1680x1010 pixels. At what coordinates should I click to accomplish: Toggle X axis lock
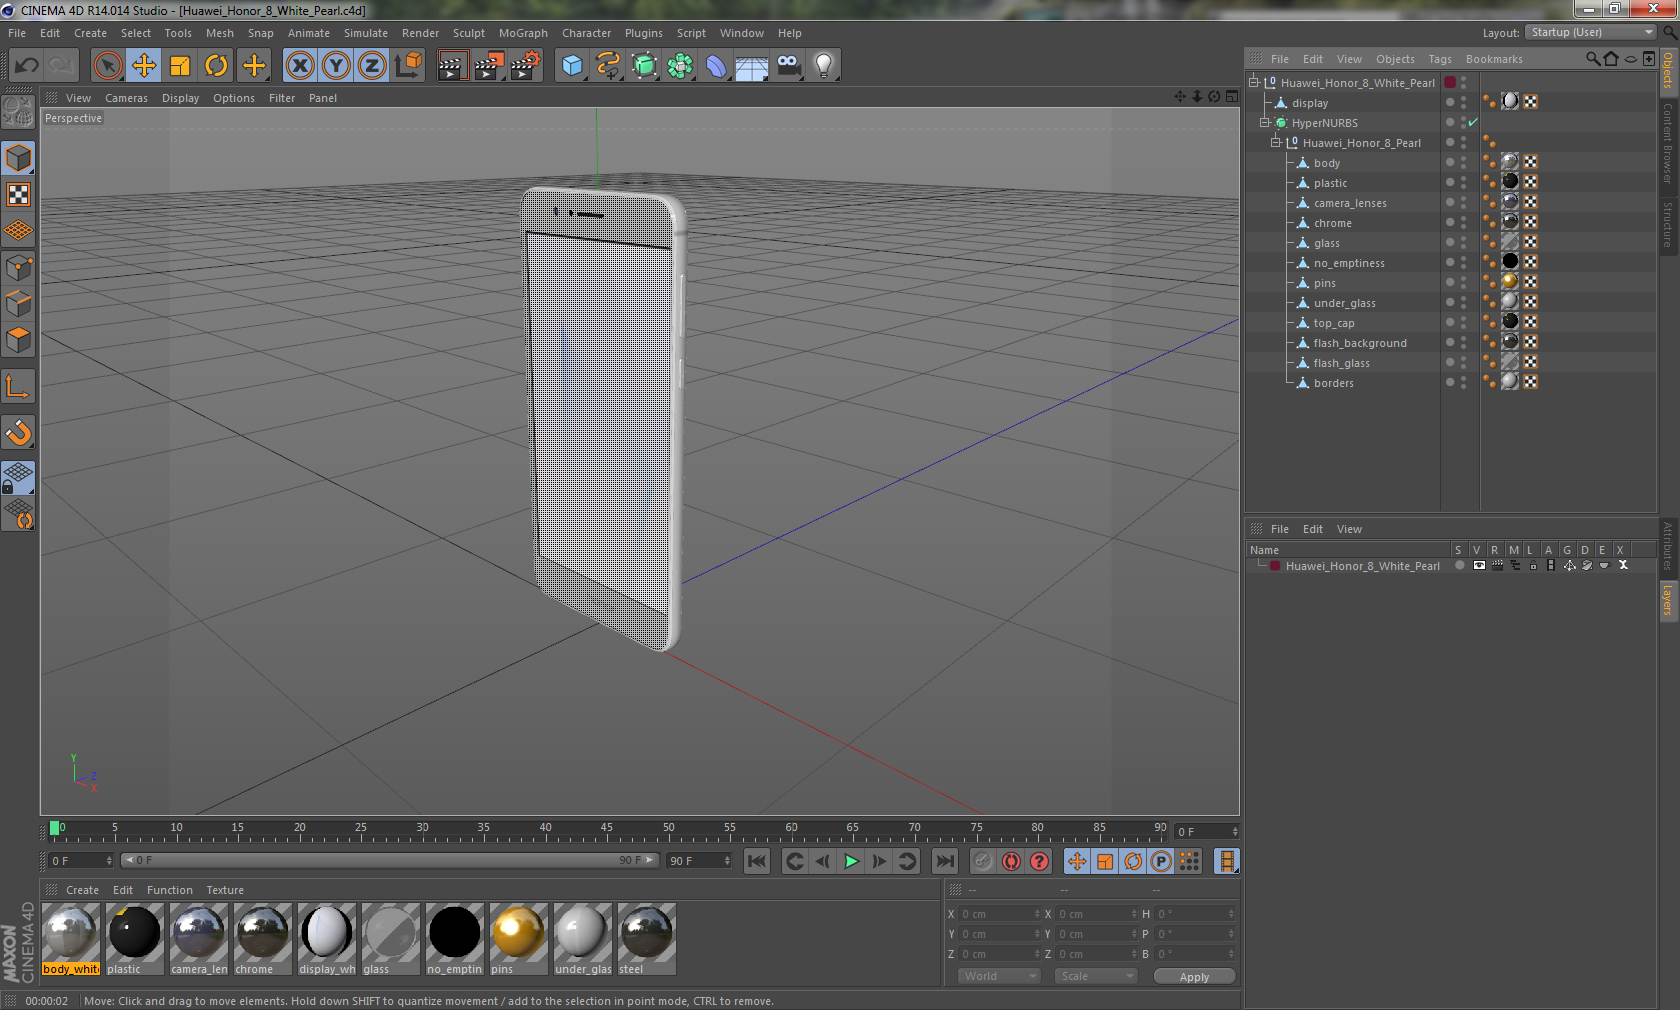[300, 66]
